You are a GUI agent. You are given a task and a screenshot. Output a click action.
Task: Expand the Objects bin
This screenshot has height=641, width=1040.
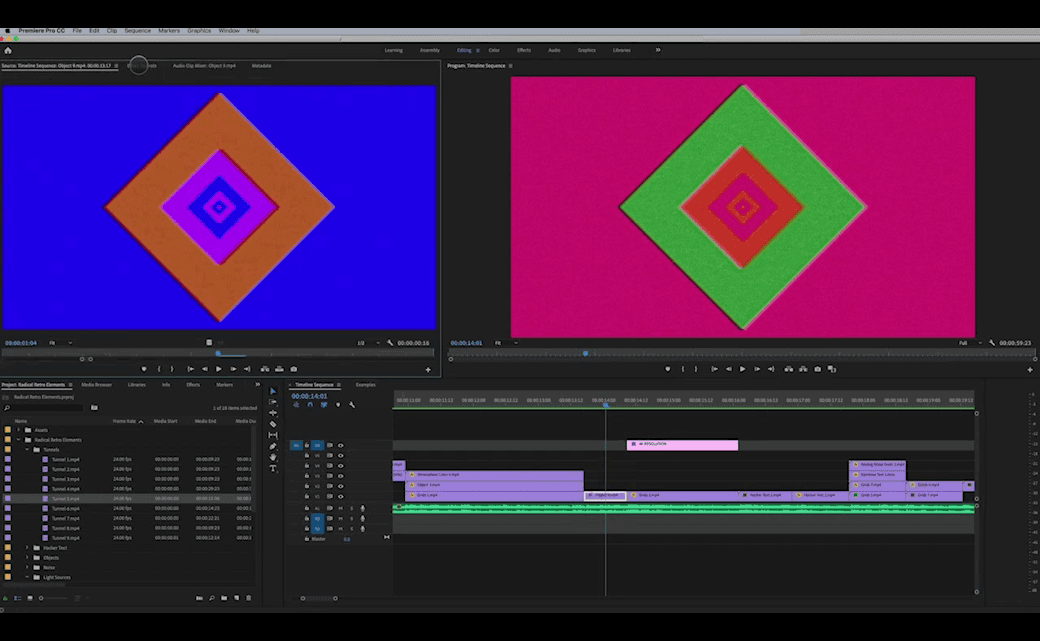pyautogui.click(x=27, y=557)
